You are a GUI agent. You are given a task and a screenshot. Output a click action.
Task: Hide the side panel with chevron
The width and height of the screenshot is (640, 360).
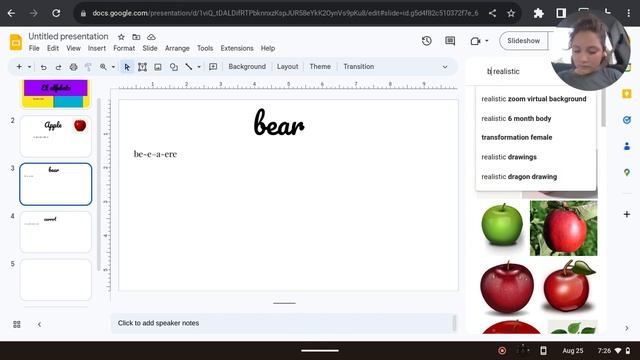pyautogui.click(x=627, y=328)
